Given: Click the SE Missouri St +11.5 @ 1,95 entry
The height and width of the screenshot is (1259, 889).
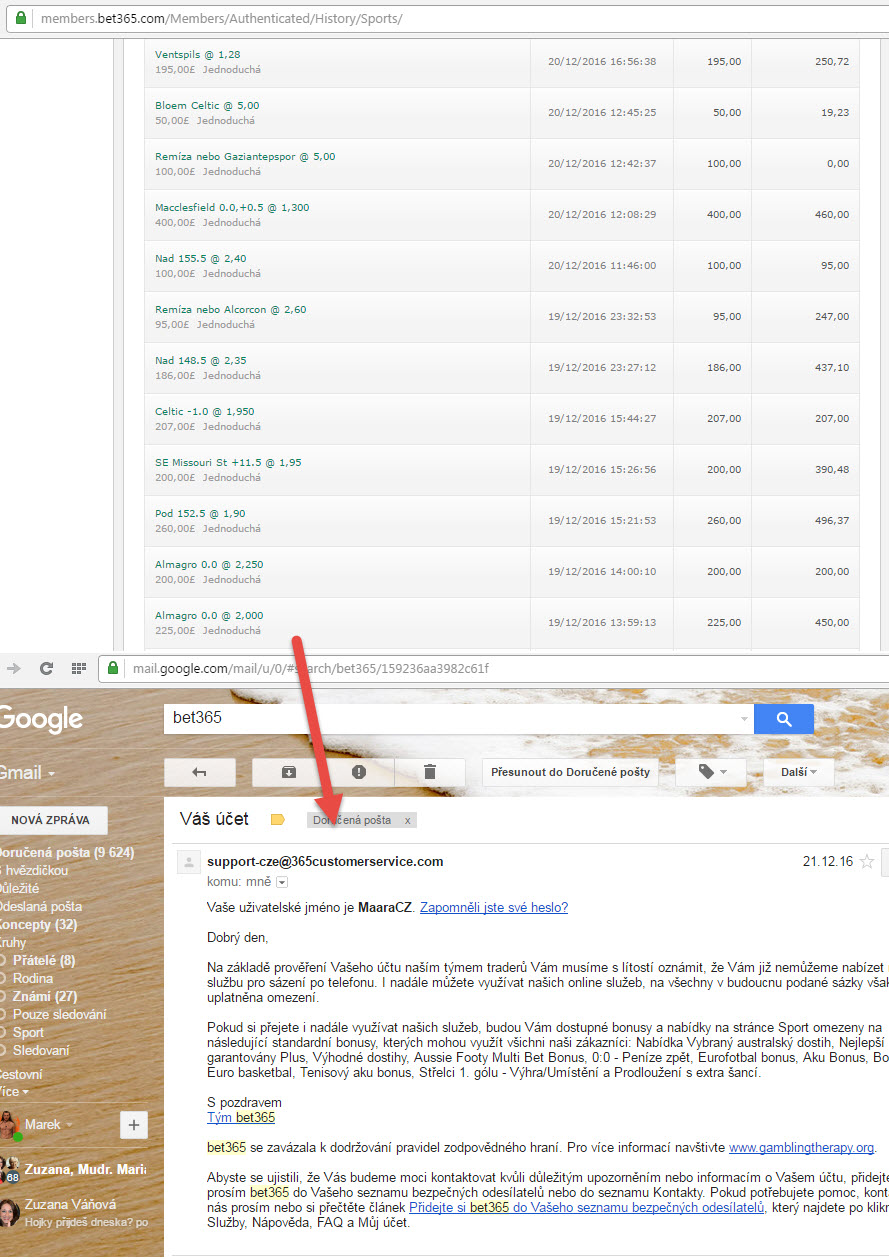Looking at the screenshot, I should (x=228, y=462).
